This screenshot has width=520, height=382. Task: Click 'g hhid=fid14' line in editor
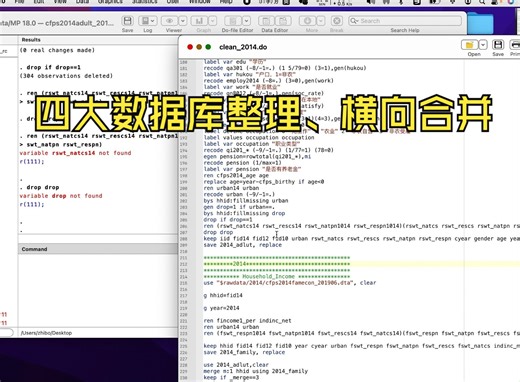click(x=223, y=295)
